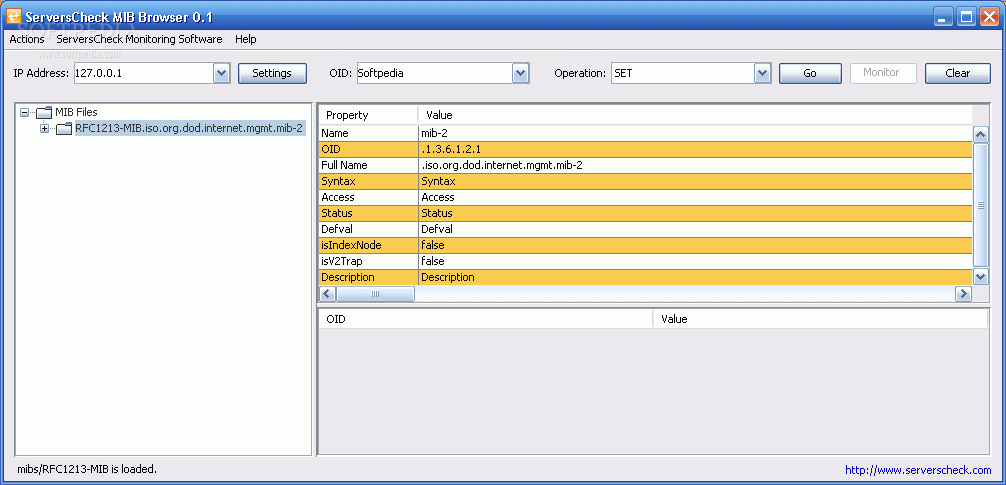Open the Actions menu
The width and height of the screenshot is (1006, 485).
pos(27,39)
